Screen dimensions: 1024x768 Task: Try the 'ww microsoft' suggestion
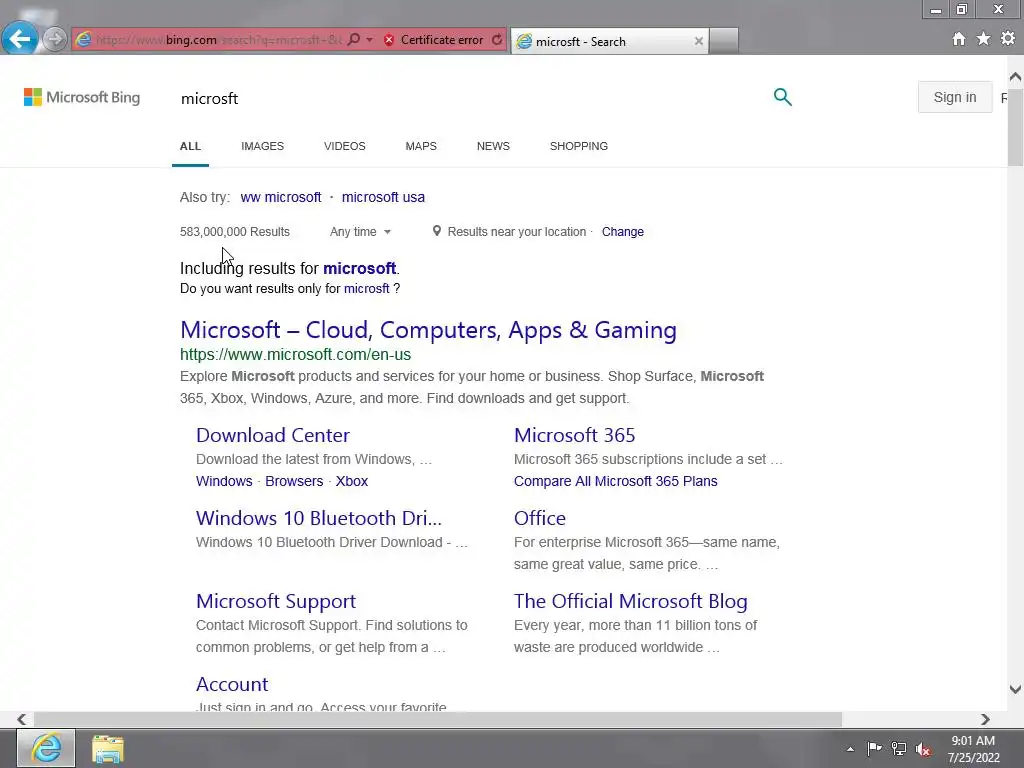[281, 197]
